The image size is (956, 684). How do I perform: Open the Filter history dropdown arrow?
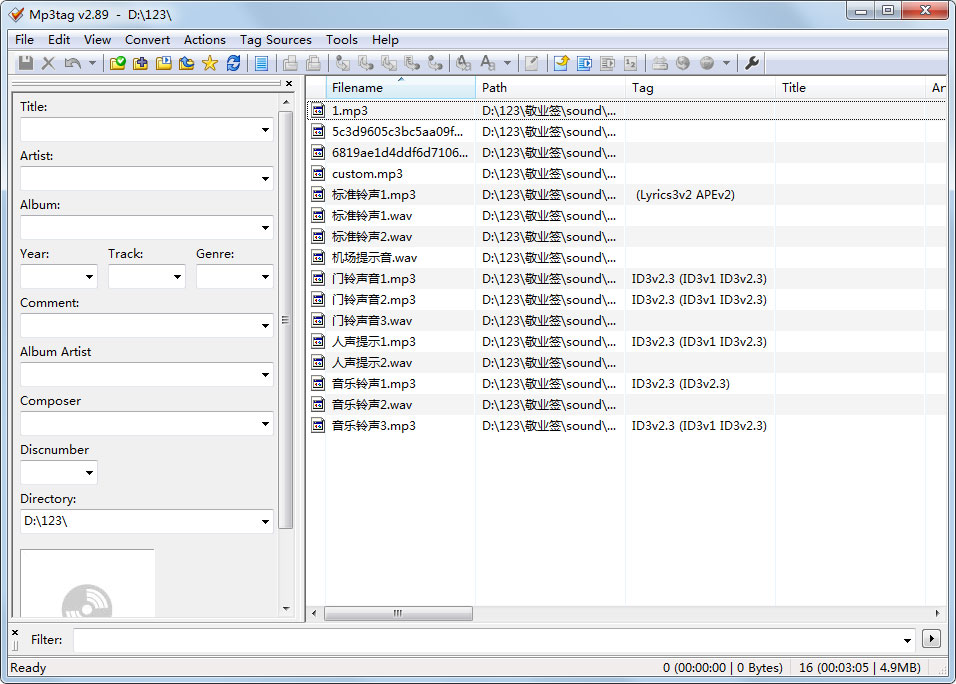click(x=907, y=640)
